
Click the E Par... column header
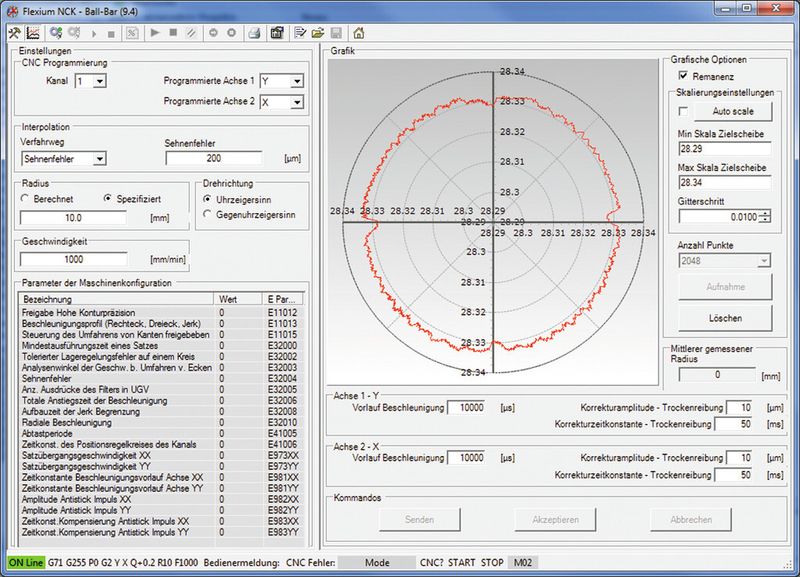282,299
